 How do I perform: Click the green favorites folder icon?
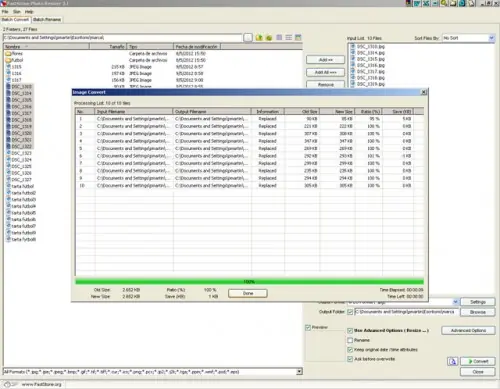coord(269,38)
